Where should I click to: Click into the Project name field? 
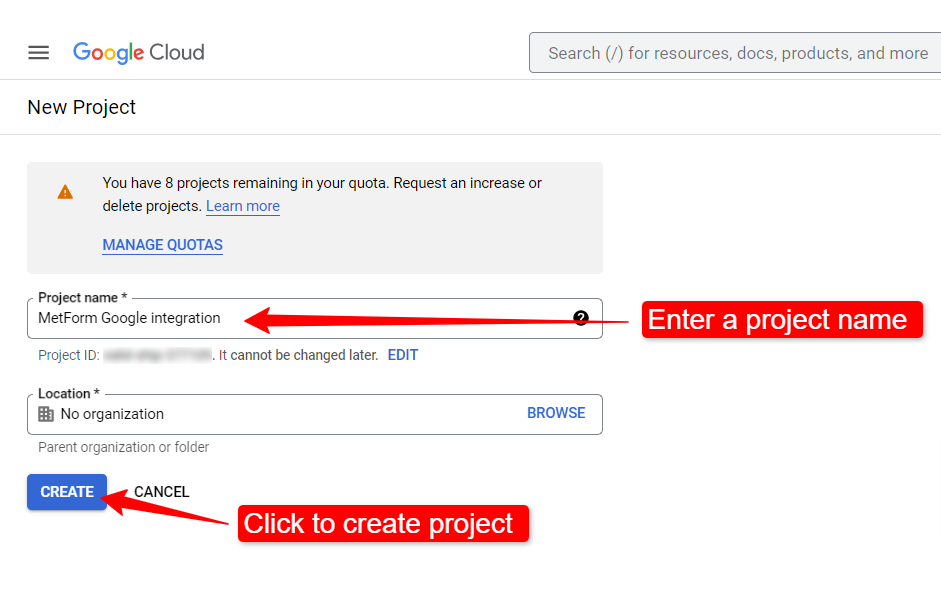tap(314, 319)
